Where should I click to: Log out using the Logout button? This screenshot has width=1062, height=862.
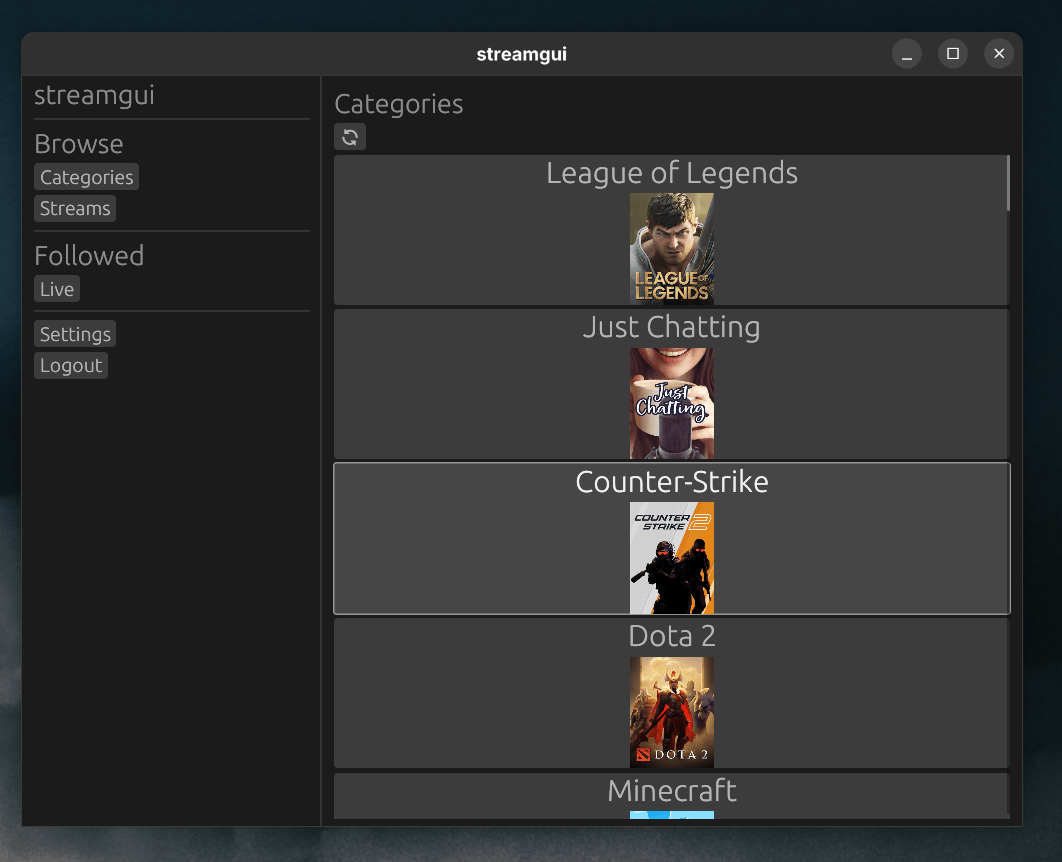pos(71,365)
